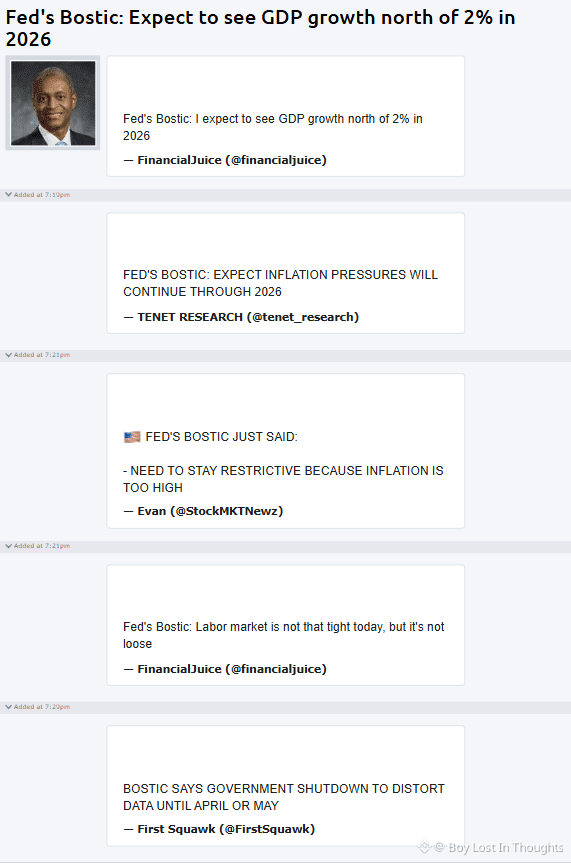The image size is (571, 863).
Task: Collapse the first "Added at 7:21pm" chevron
Action: [x=8, y=355]
